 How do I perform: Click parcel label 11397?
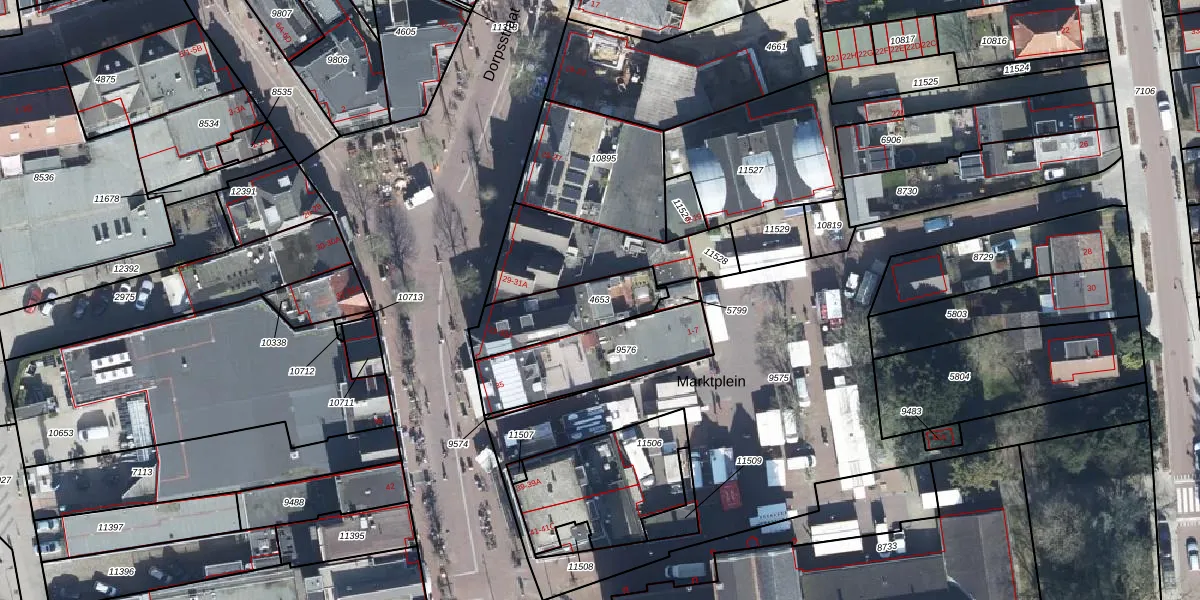[110, 526]
